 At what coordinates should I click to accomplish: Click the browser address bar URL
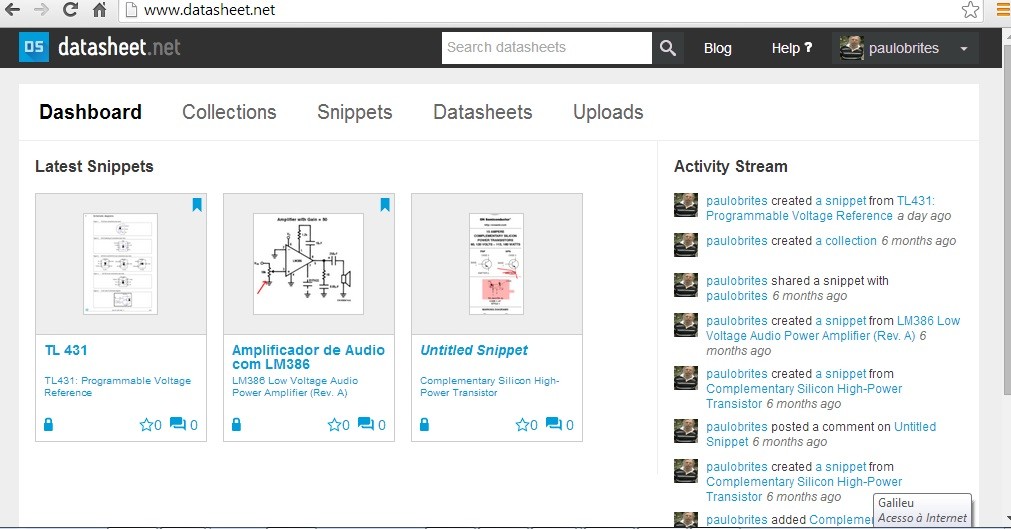(209, 10)
